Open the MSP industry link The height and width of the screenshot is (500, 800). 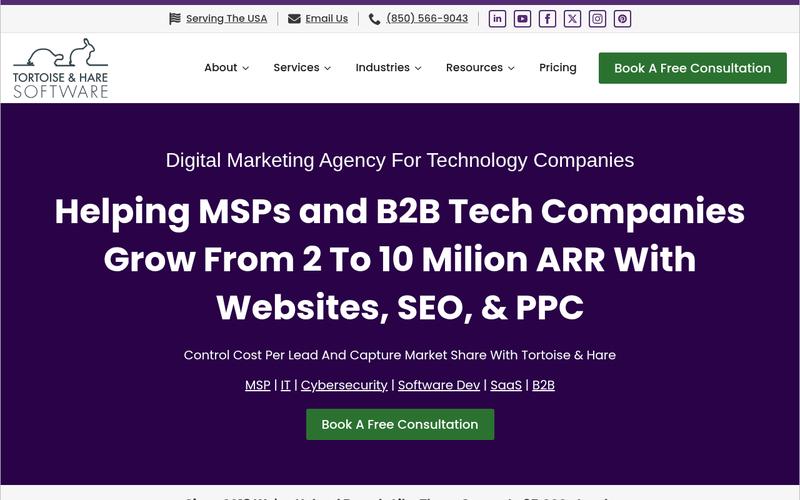coord(258,385)
